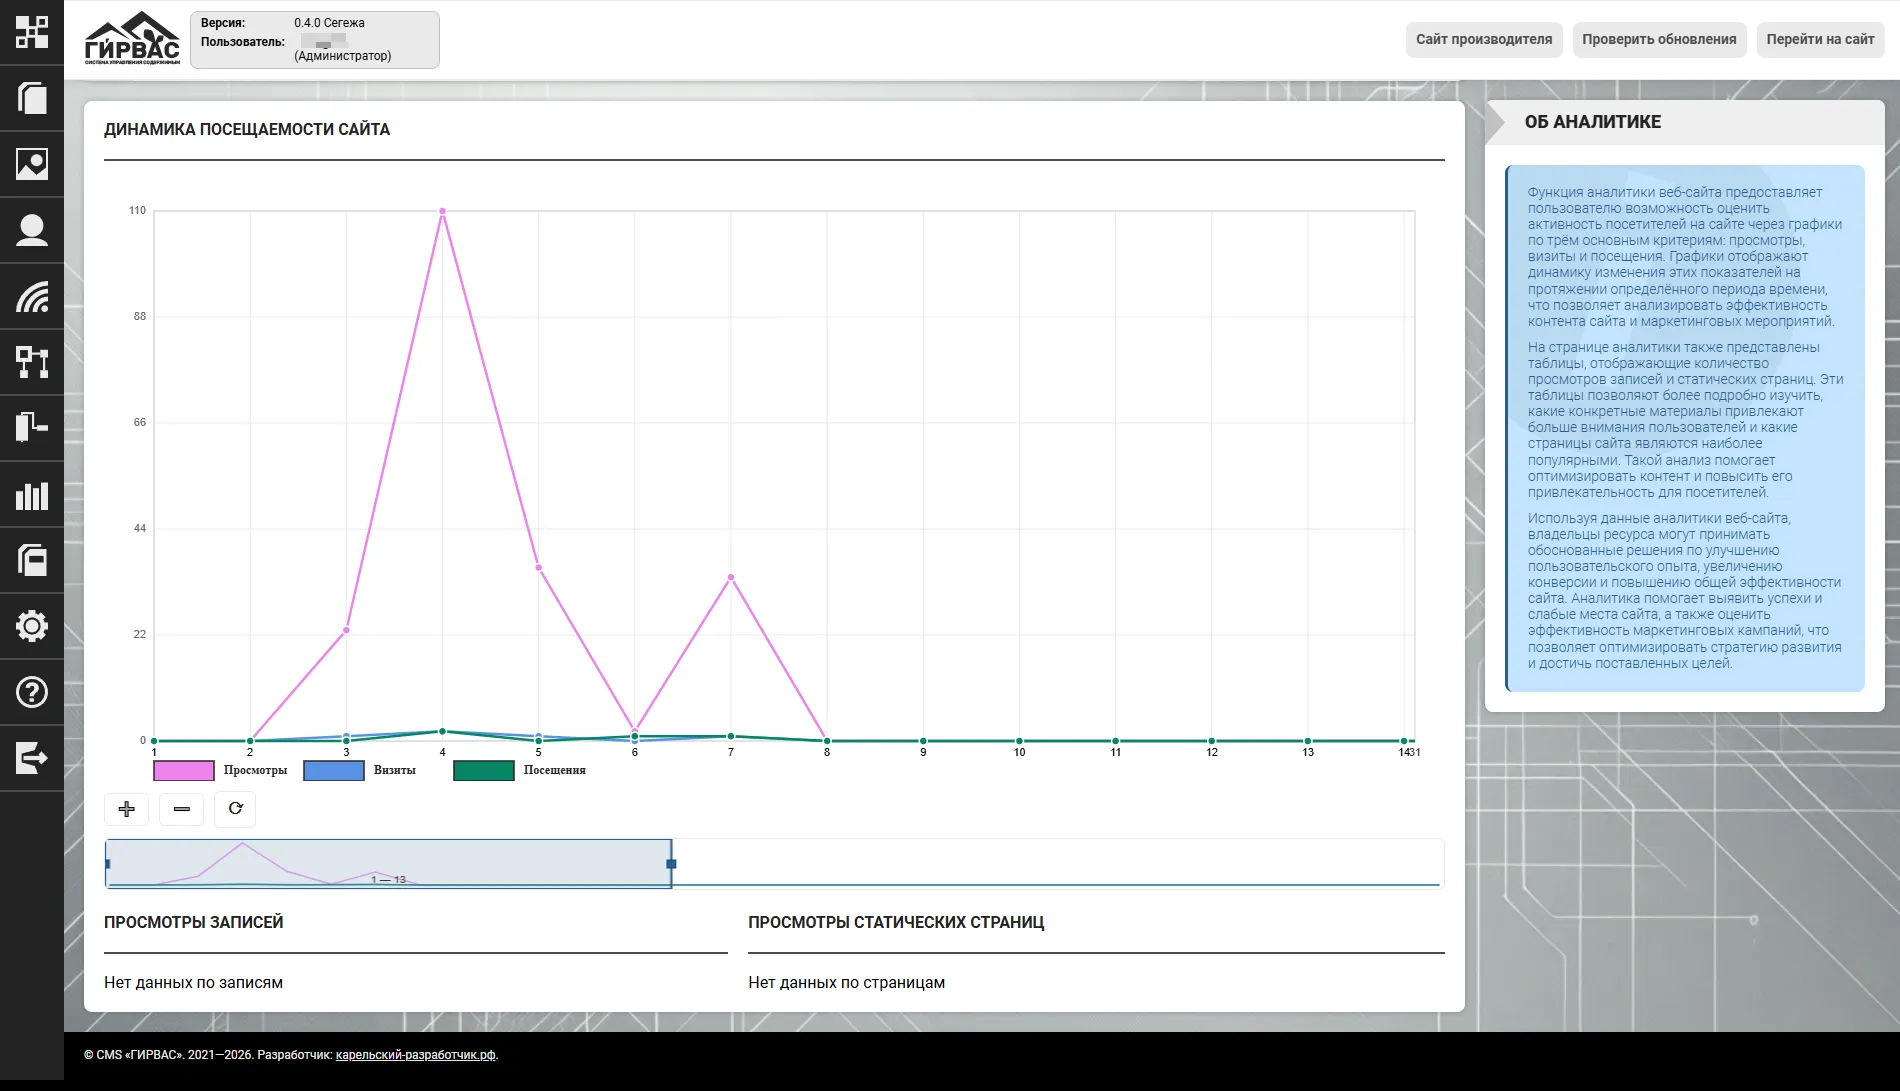Click the left handle of range slider
The height and width of the screenshot is (1091, 1900).
click(107, 864)
